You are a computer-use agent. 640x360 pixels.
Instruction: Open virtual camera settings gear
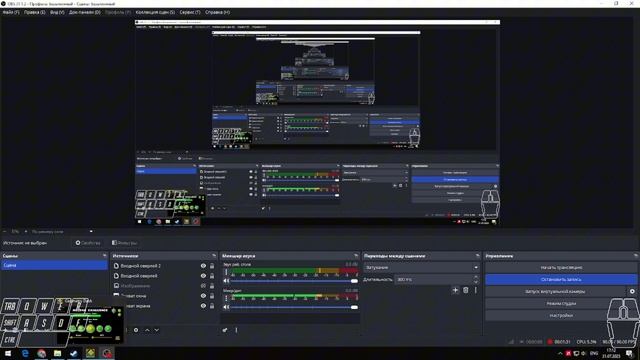632,291
